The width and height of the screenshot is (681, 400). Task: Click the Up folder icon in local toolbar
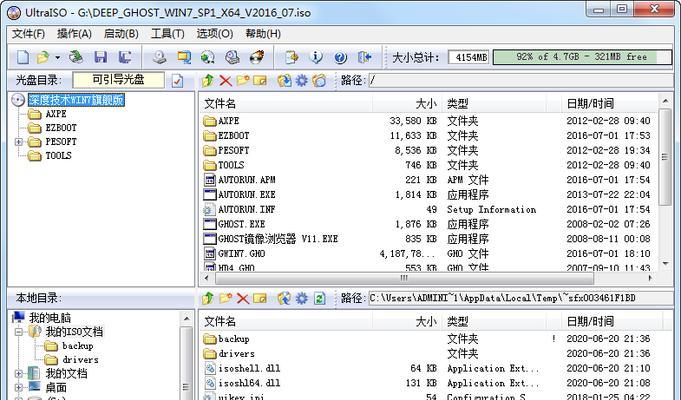208,298
